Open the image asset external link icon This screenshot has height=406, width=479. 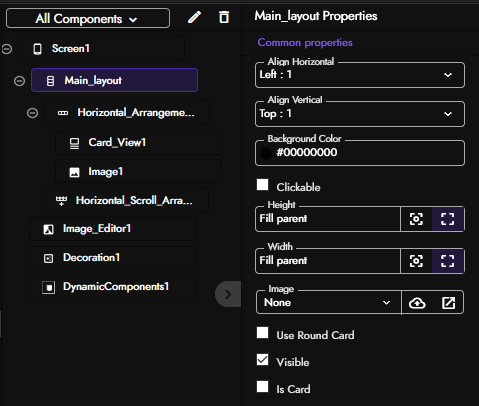(x=448, y=303)
